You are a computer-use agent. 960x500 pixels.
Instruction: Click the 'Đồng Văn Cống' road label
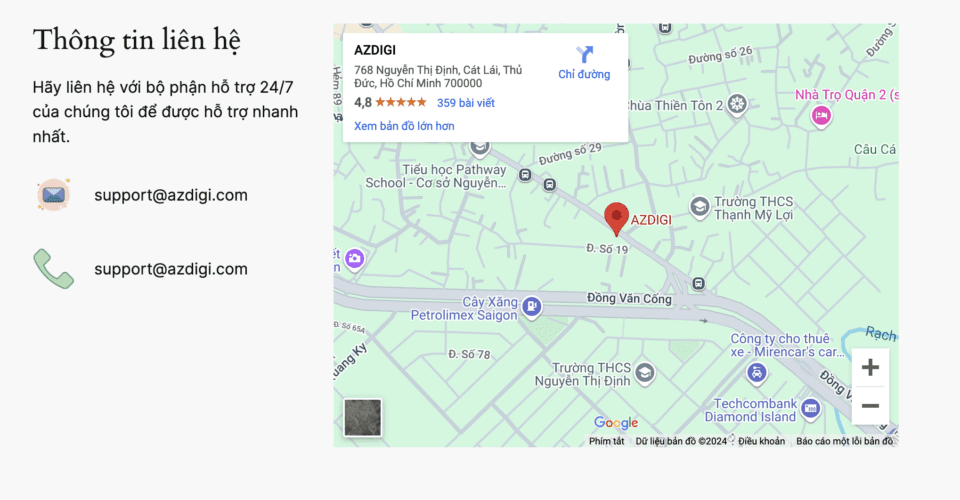point(629,299)
